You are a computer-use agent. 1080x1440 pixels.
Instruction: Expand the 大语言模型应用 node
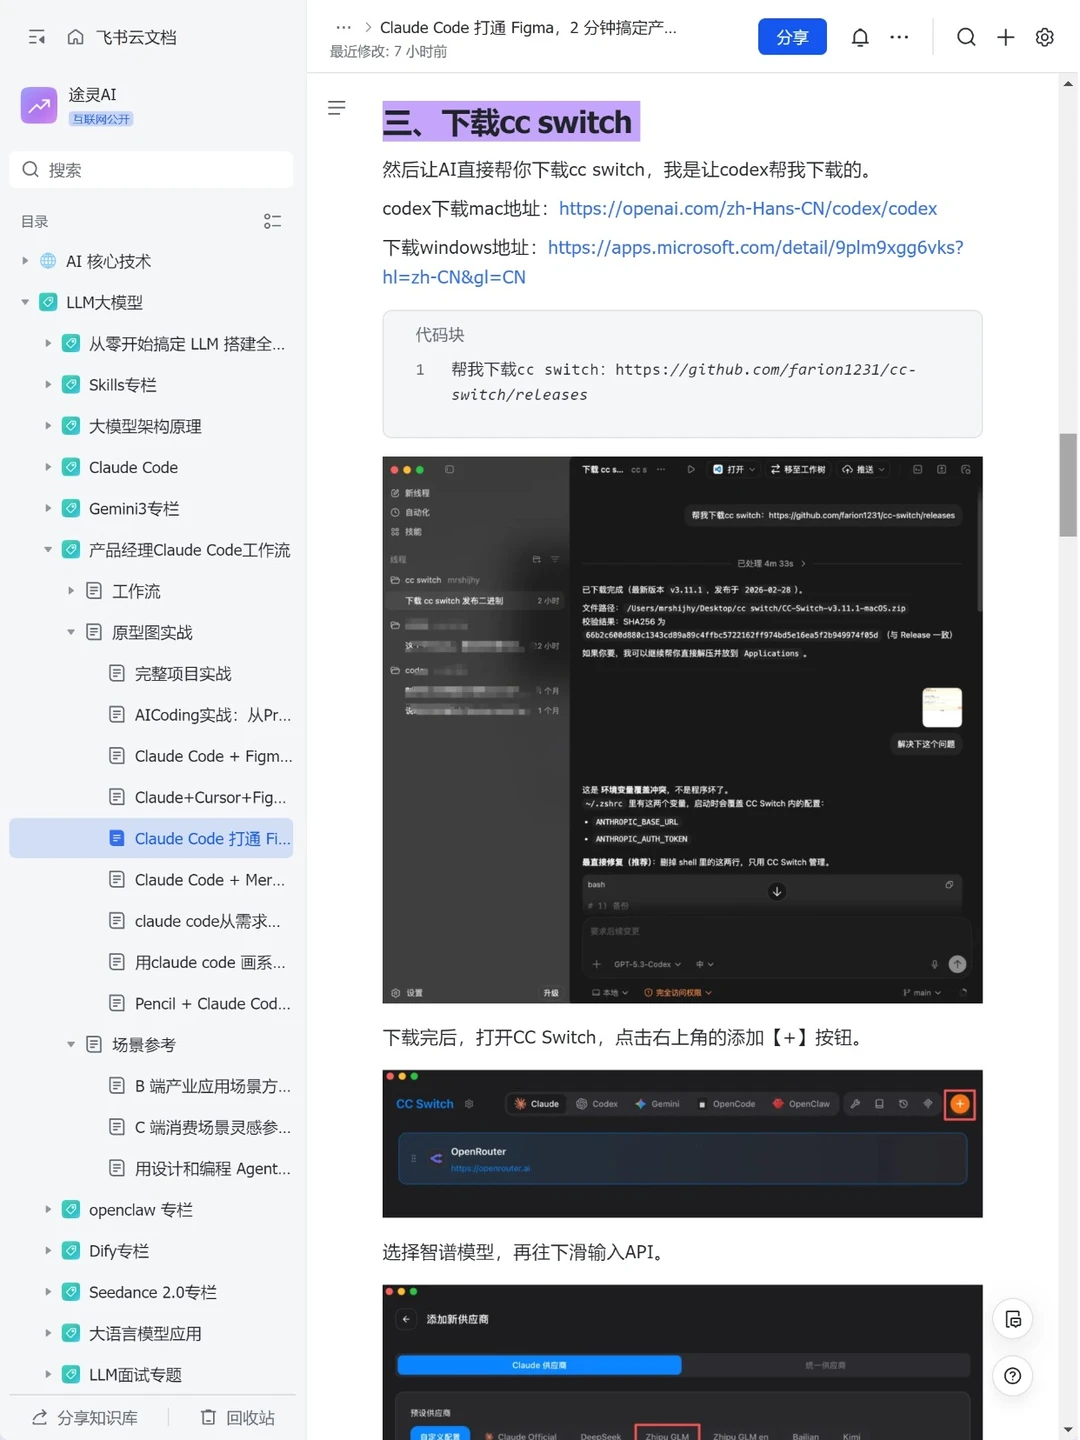[x=48, y=1333]
